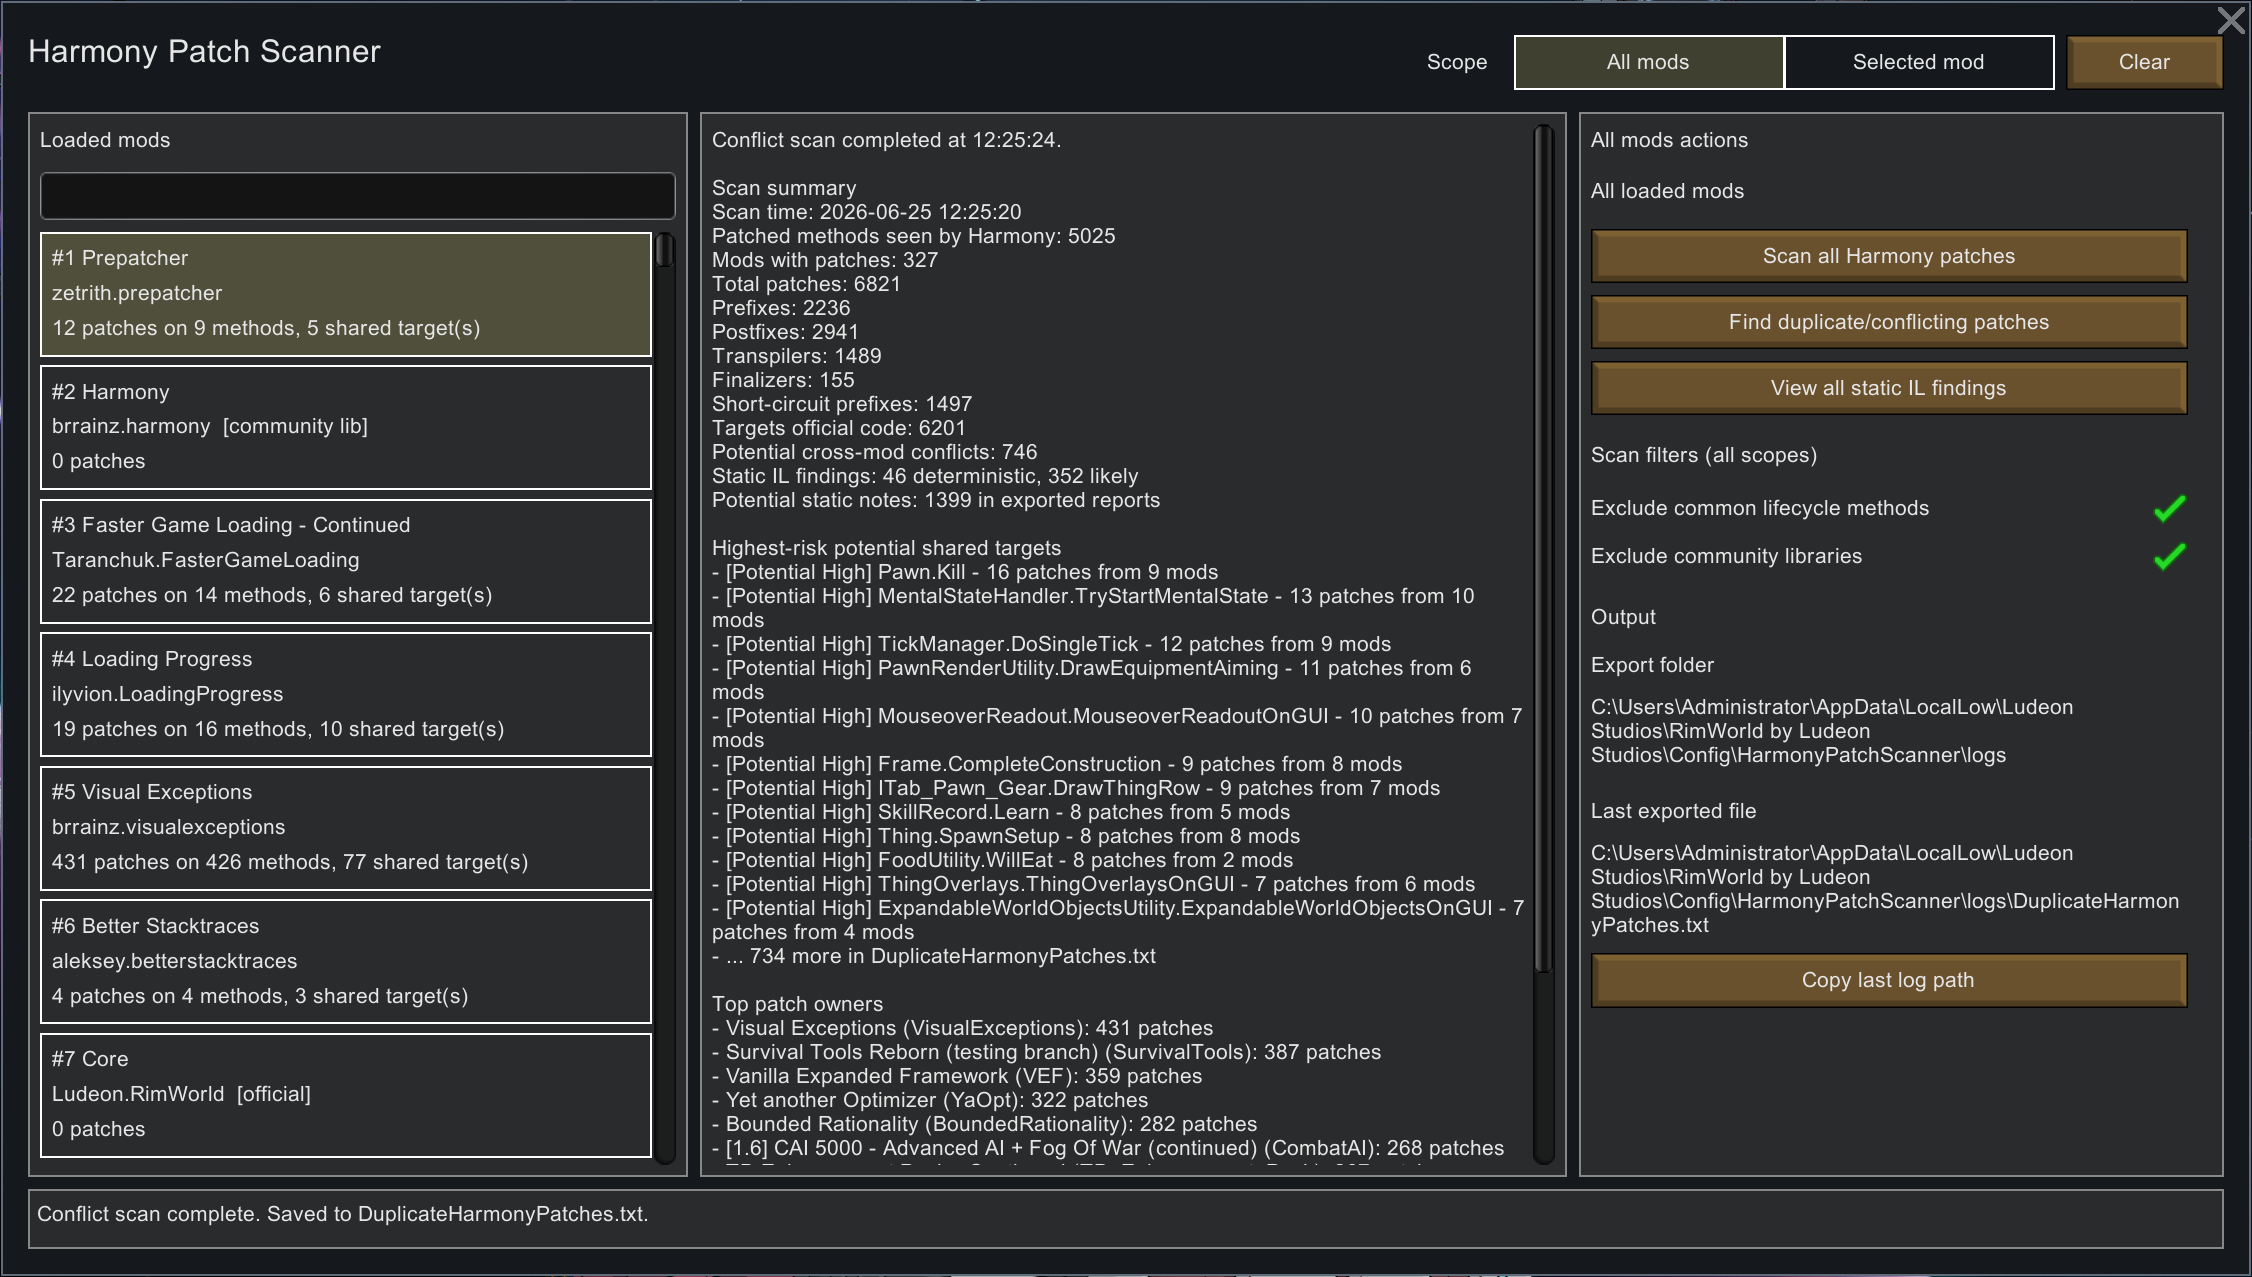Click the Pawn.Kill potential high entry

pos(965,572)
